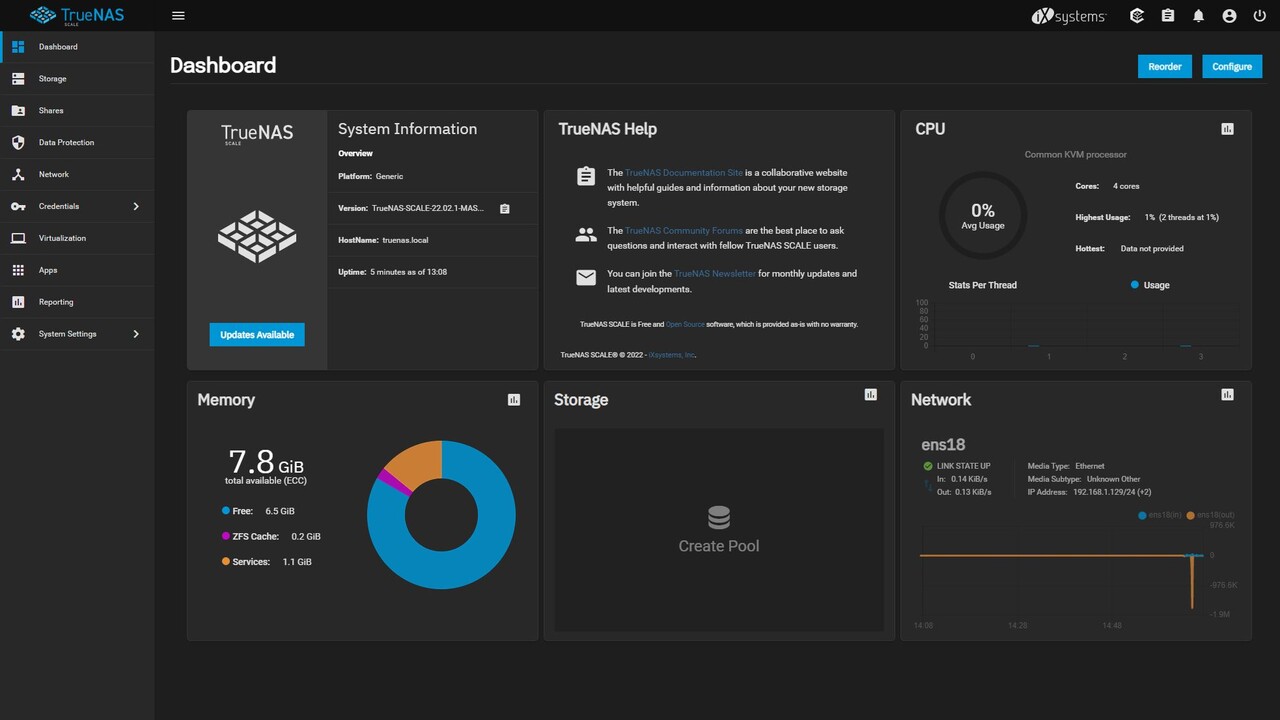
Task: Click the System Settings gear icon
Action: [18, 334]
